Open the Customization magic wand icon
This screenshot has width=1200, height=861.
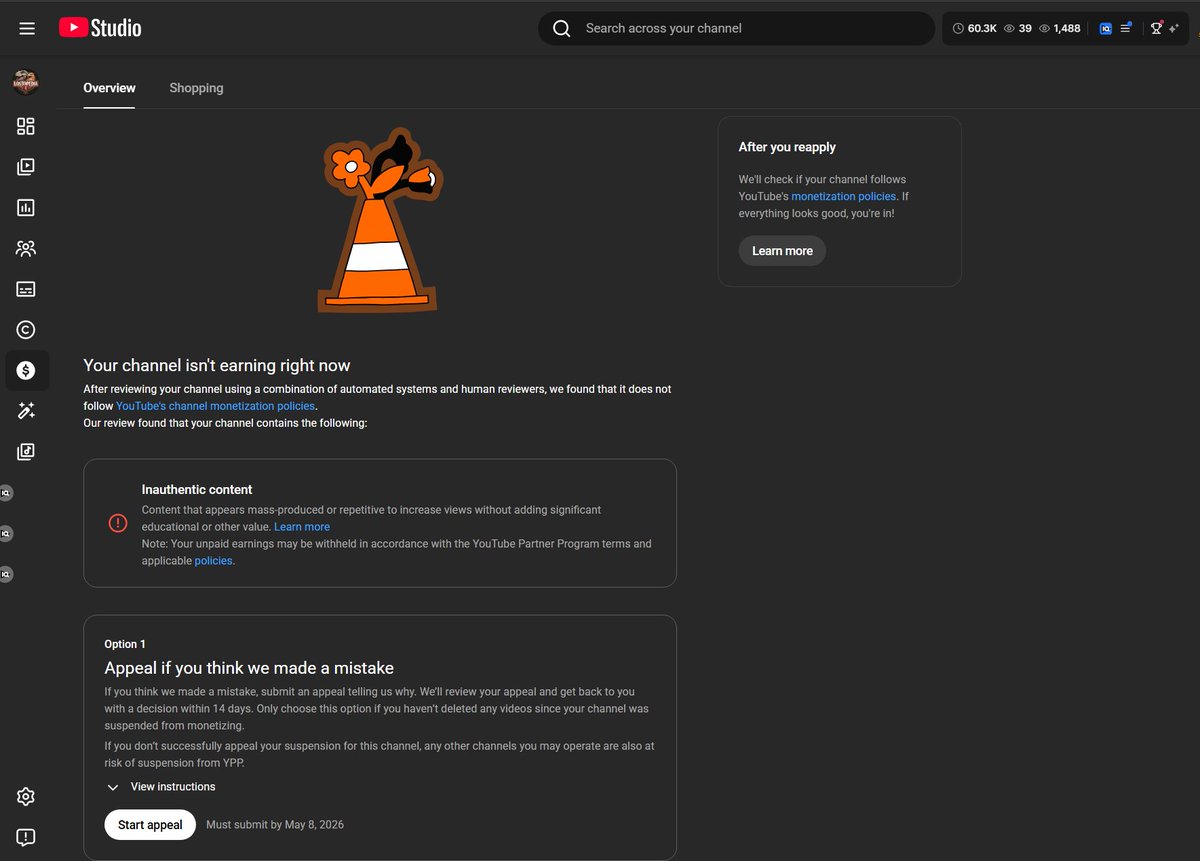click(x=26, y=411)
